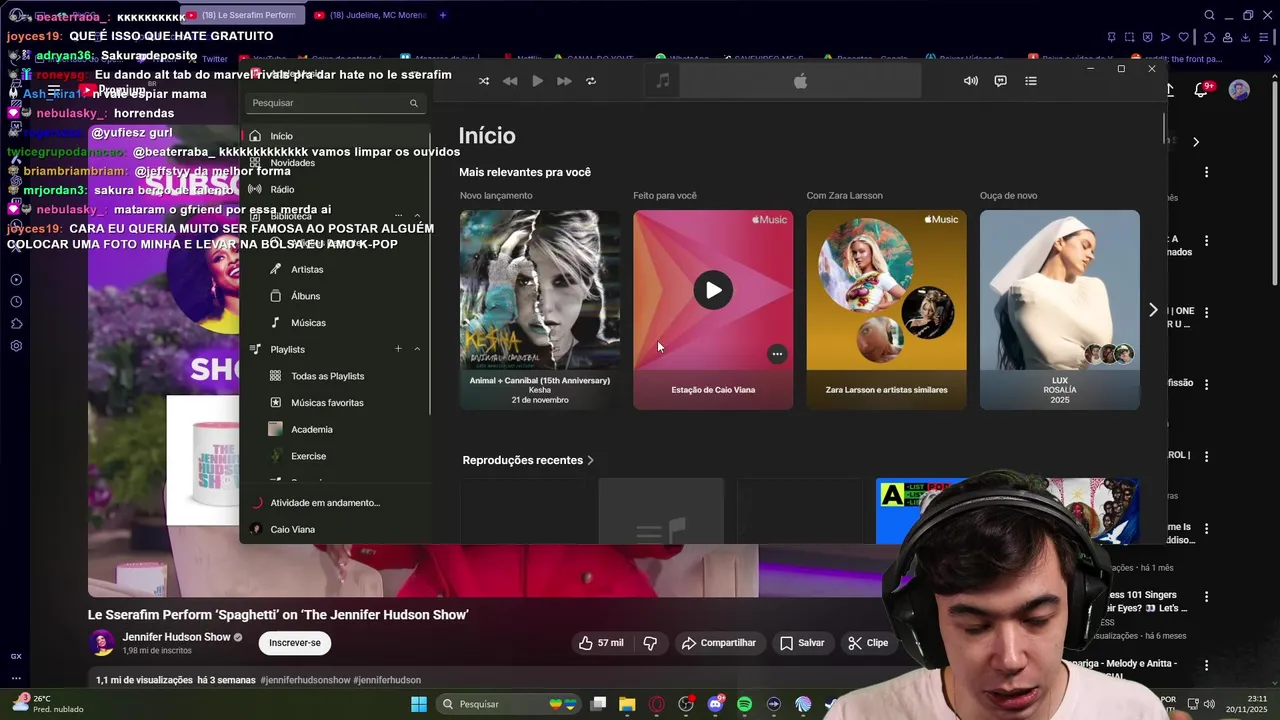Open File Explorer from taskbar
1280x720 pixels.
(x=627, y=704)
